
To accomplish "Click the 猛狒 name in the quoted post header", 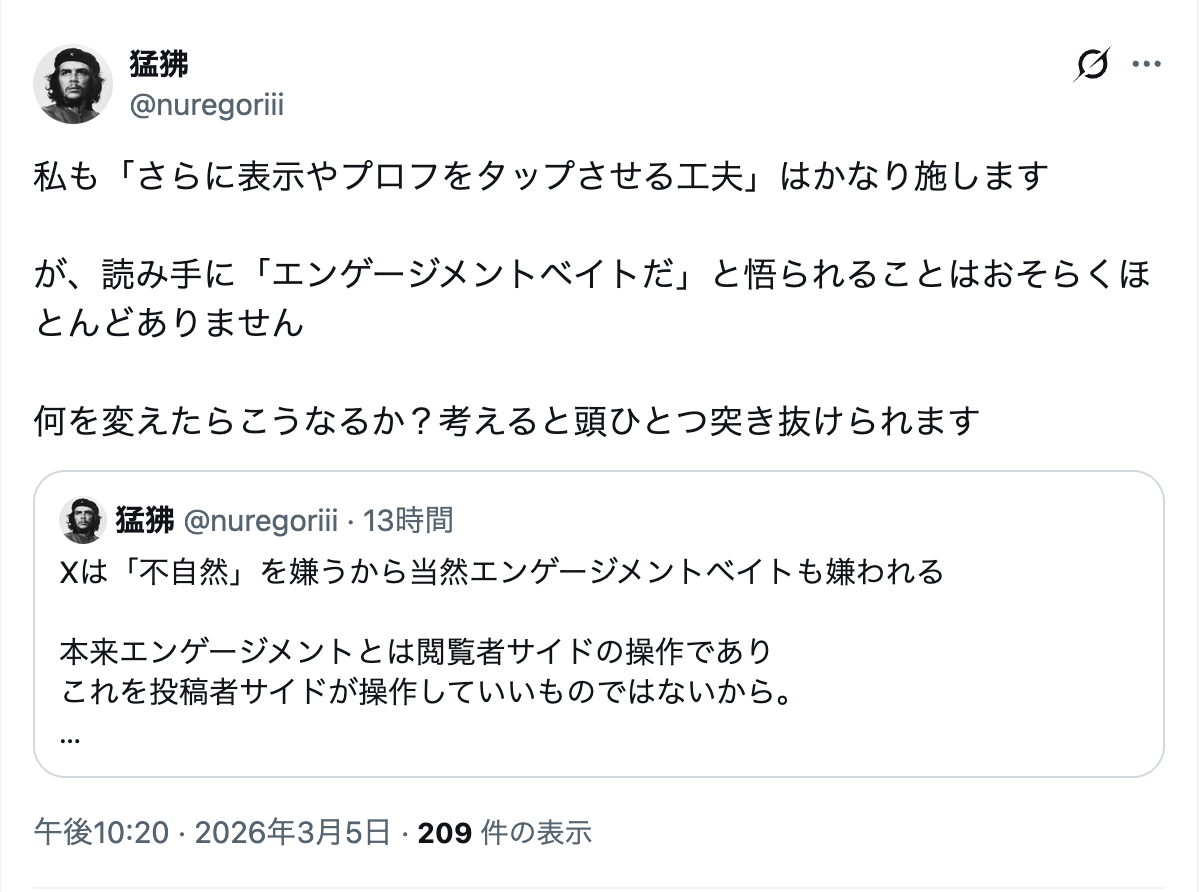I will pyautogui.click(x=144, y=520).
